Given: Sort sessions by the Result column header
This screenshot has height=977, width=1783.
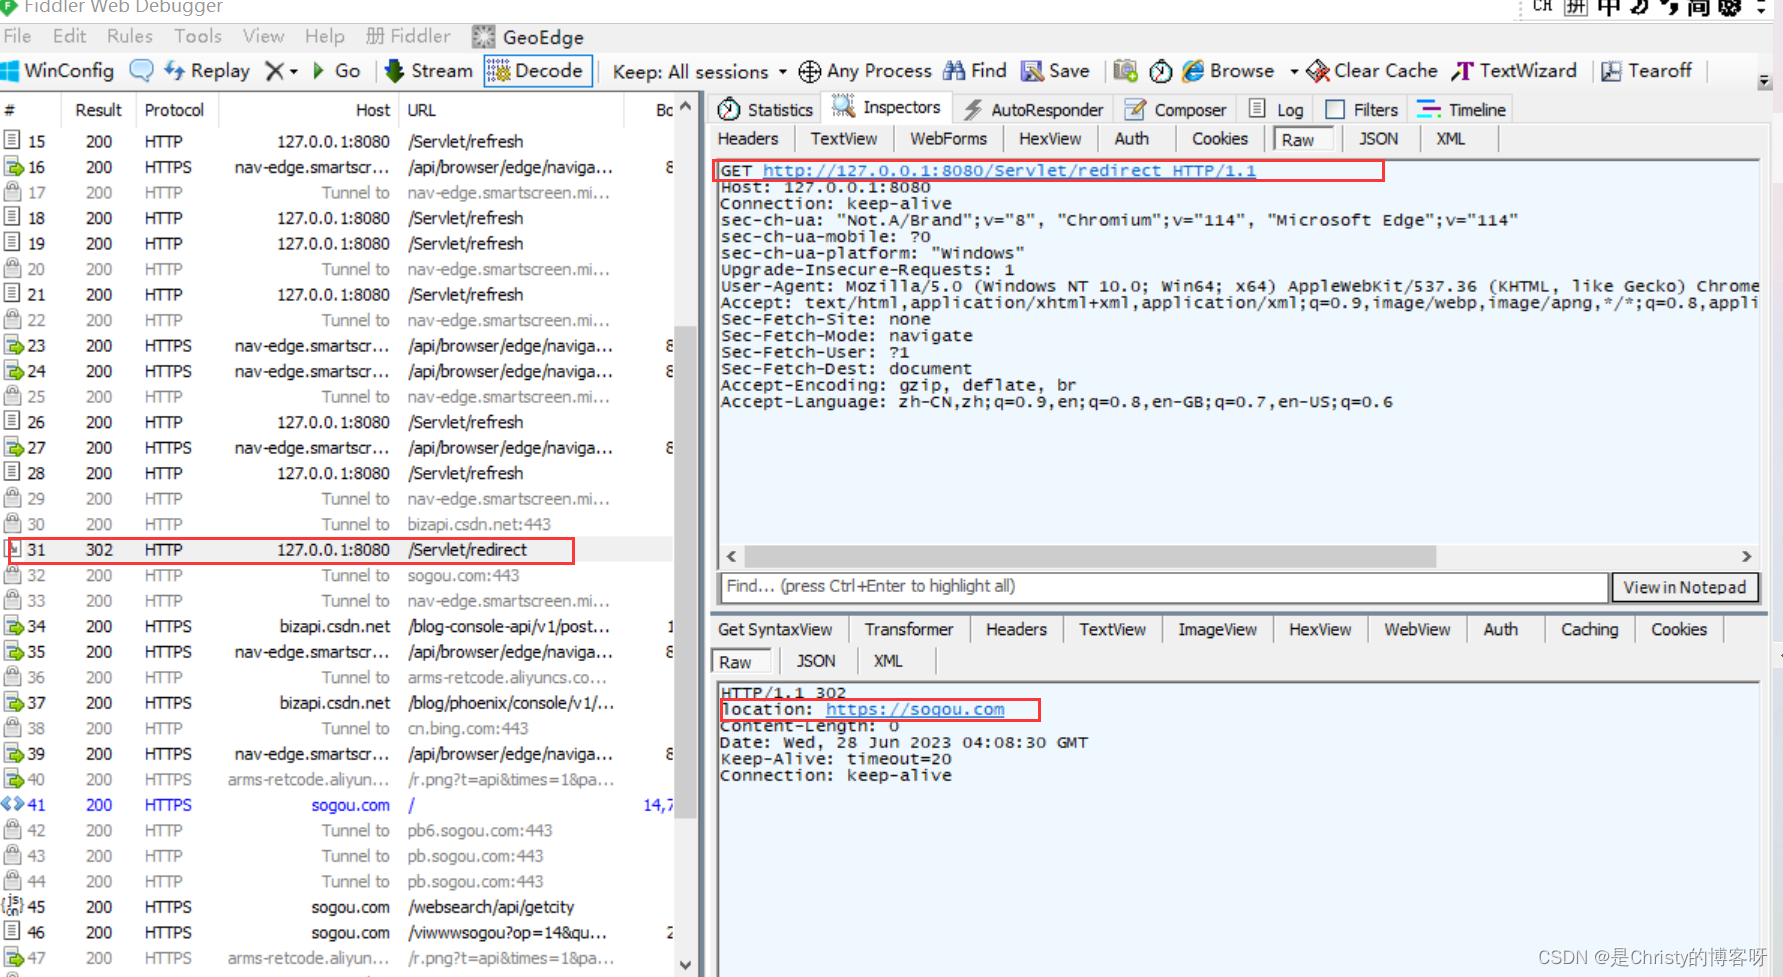Looking at the screenshot, I should click(x=98, y=110).
